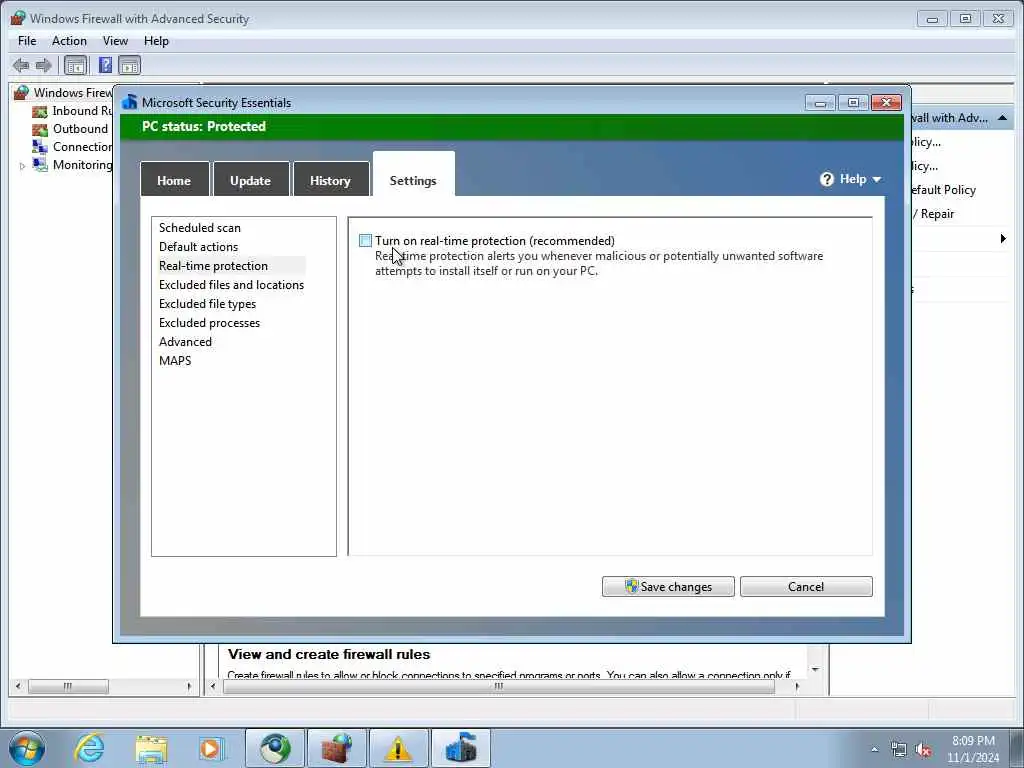Launch Internet Explorer from taskbar

89,748
